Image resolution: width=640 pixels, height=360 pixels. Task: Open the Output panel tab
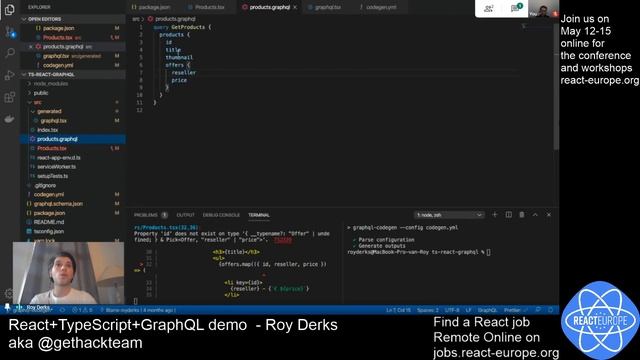click(185, 215)
